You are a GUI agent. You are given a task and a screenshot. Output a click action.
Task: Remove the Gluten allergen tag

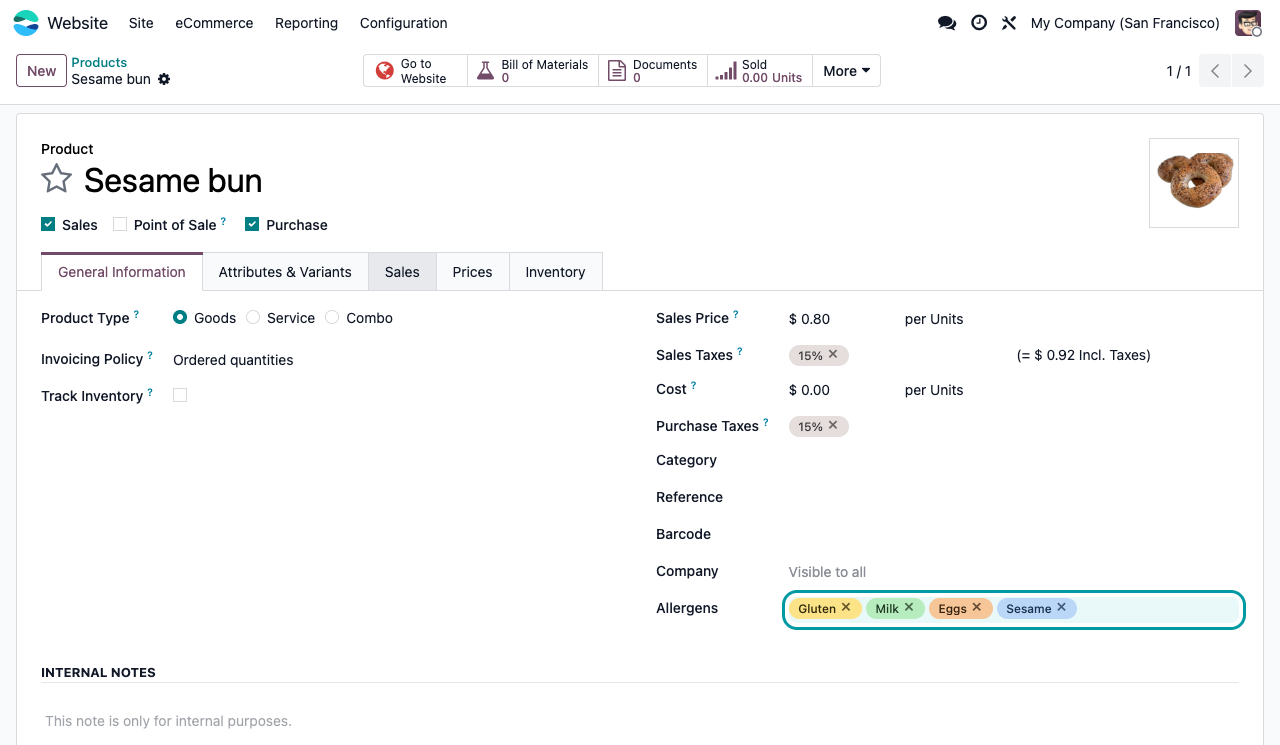tap(846, 607)
